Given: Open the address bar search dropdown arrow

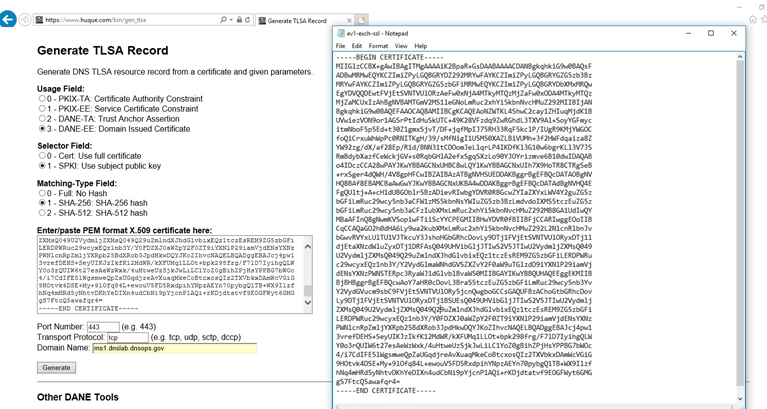Looking at the screenshot, I should coord(230,20).
